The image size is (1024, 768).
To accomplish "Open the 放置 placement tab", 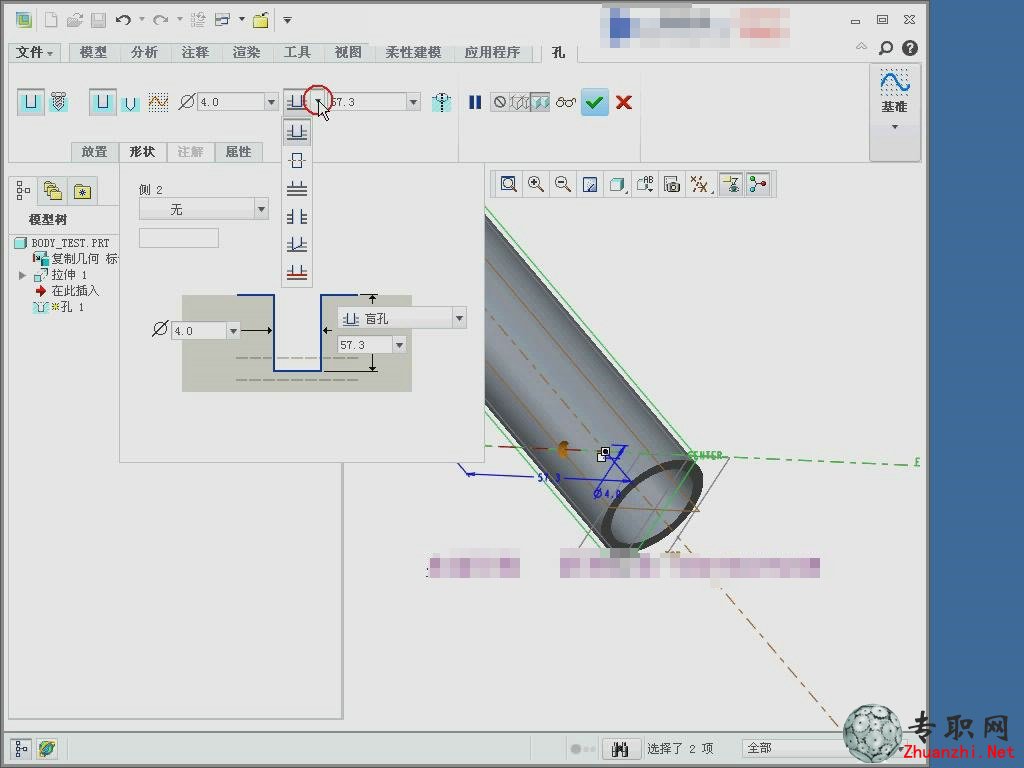I will [95, 152].
